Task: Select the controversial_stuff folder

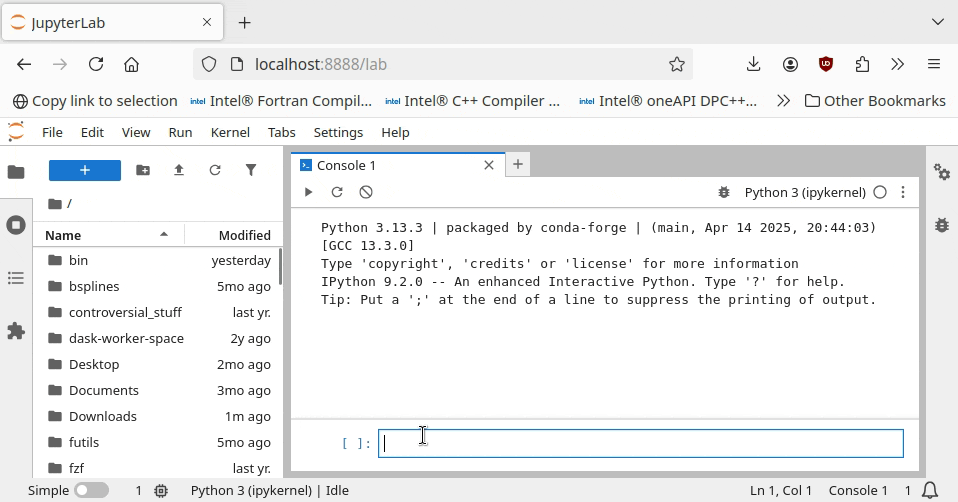Action: (158, 312)
